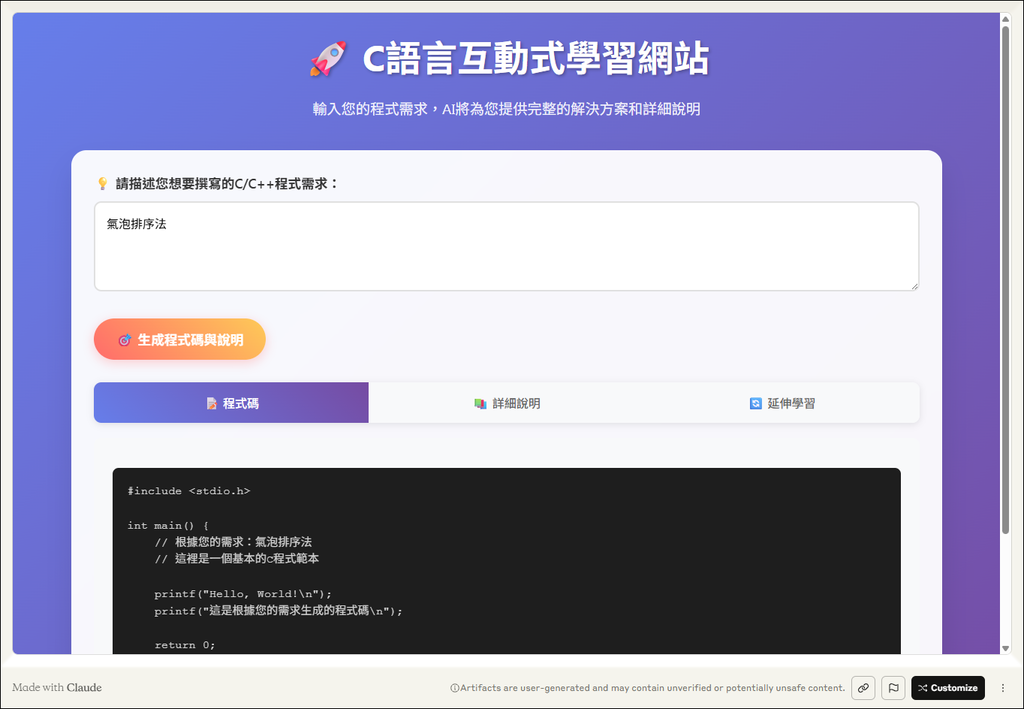Screen dimensions: 1024x709
Task: Click the document icon on 程式碼 tab
Action: click(212, 403)
